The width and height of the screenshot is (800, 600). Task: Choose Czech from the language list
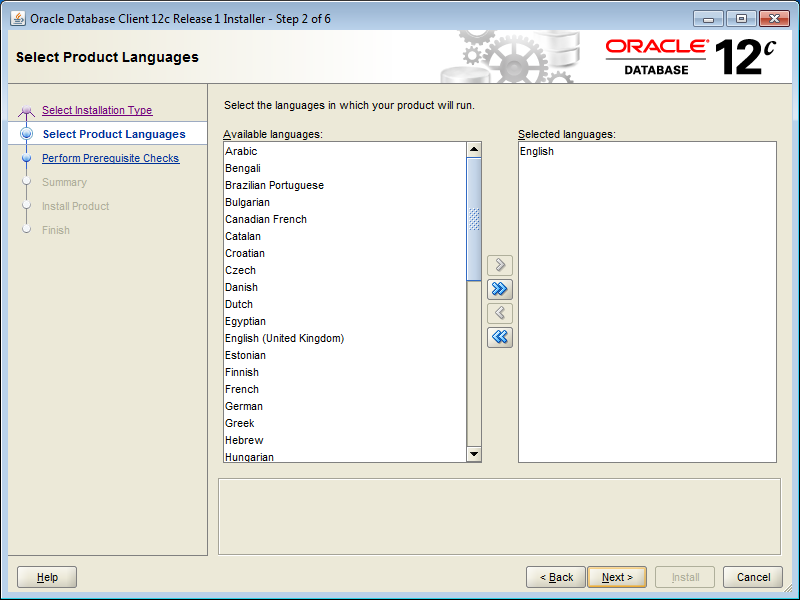[x=345, y=270]
